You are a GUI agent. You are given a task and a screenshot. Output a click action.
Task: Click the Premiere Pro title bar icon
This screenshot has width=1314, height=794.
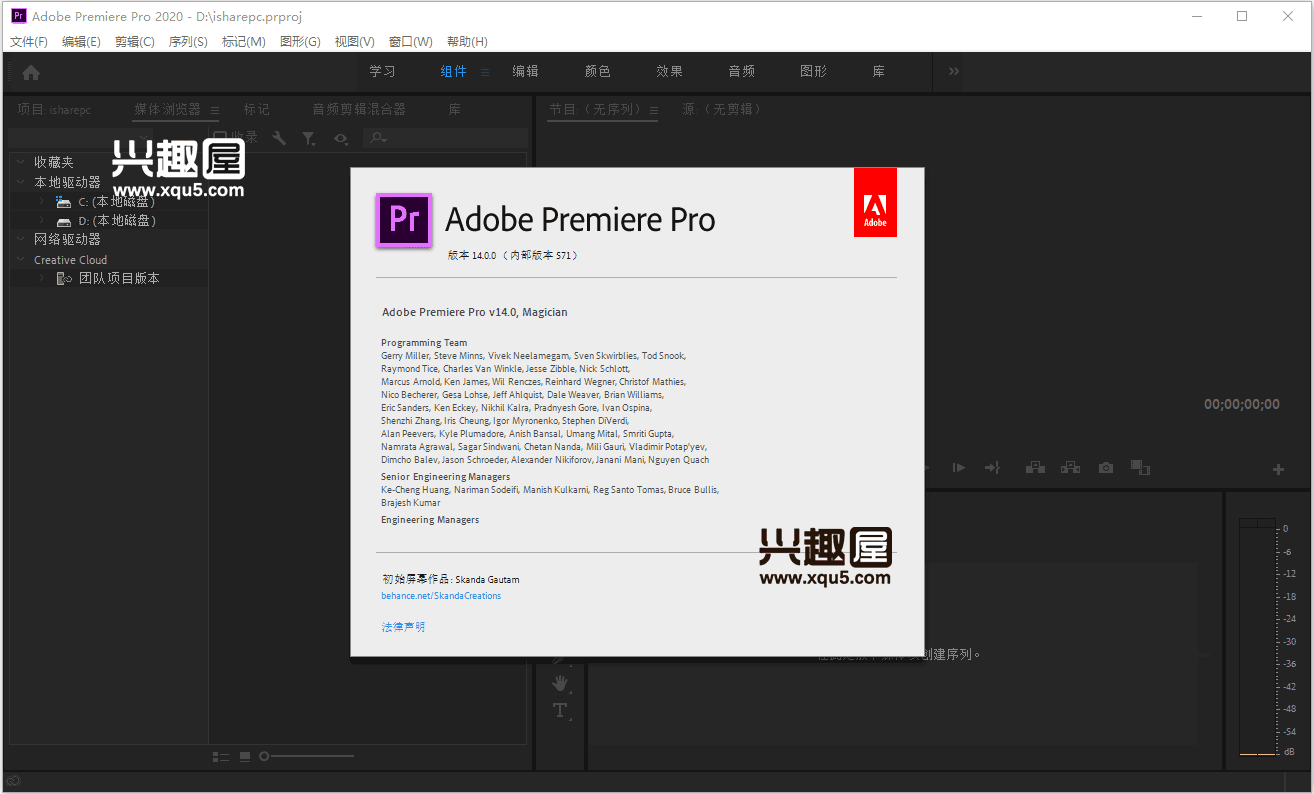click(17, 16)
